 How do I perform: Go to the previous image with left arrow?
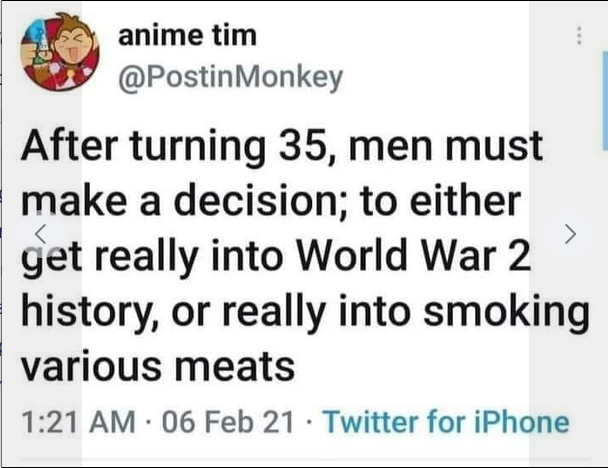point(40,231)
